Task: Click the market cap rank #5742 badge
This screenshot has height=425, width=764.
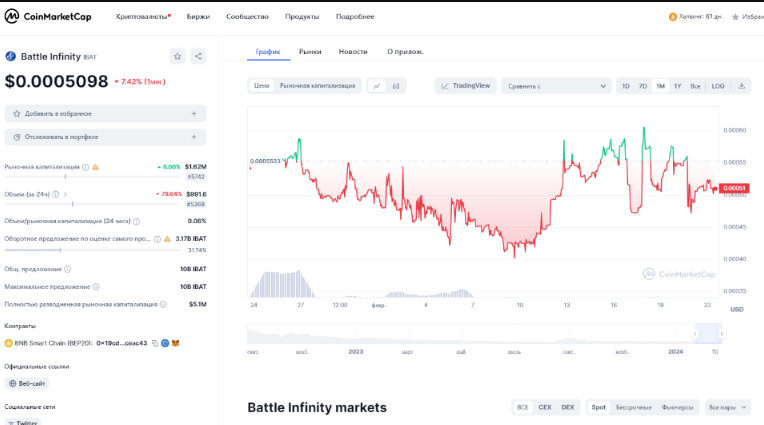Action: (x=196, y=177)
